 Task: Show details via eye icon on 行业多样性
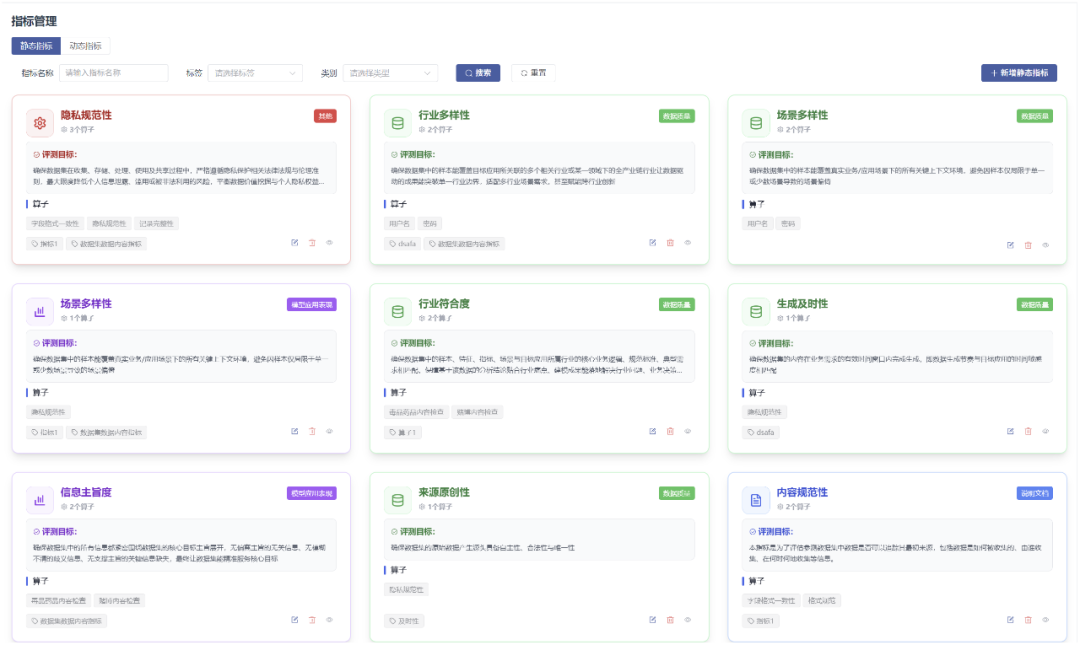click(689, 243)
